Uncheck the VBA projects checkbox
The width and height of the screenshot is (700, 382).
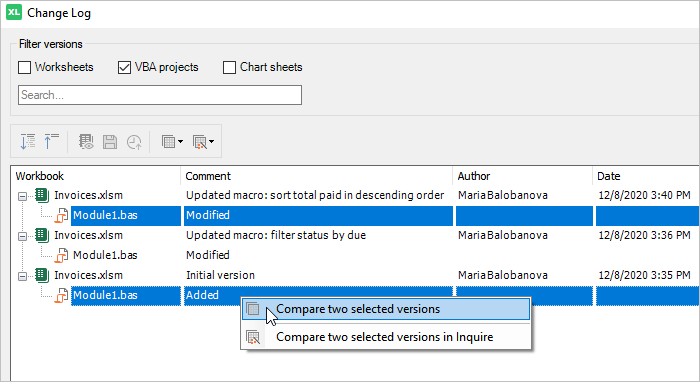click(x=124, y=67)
